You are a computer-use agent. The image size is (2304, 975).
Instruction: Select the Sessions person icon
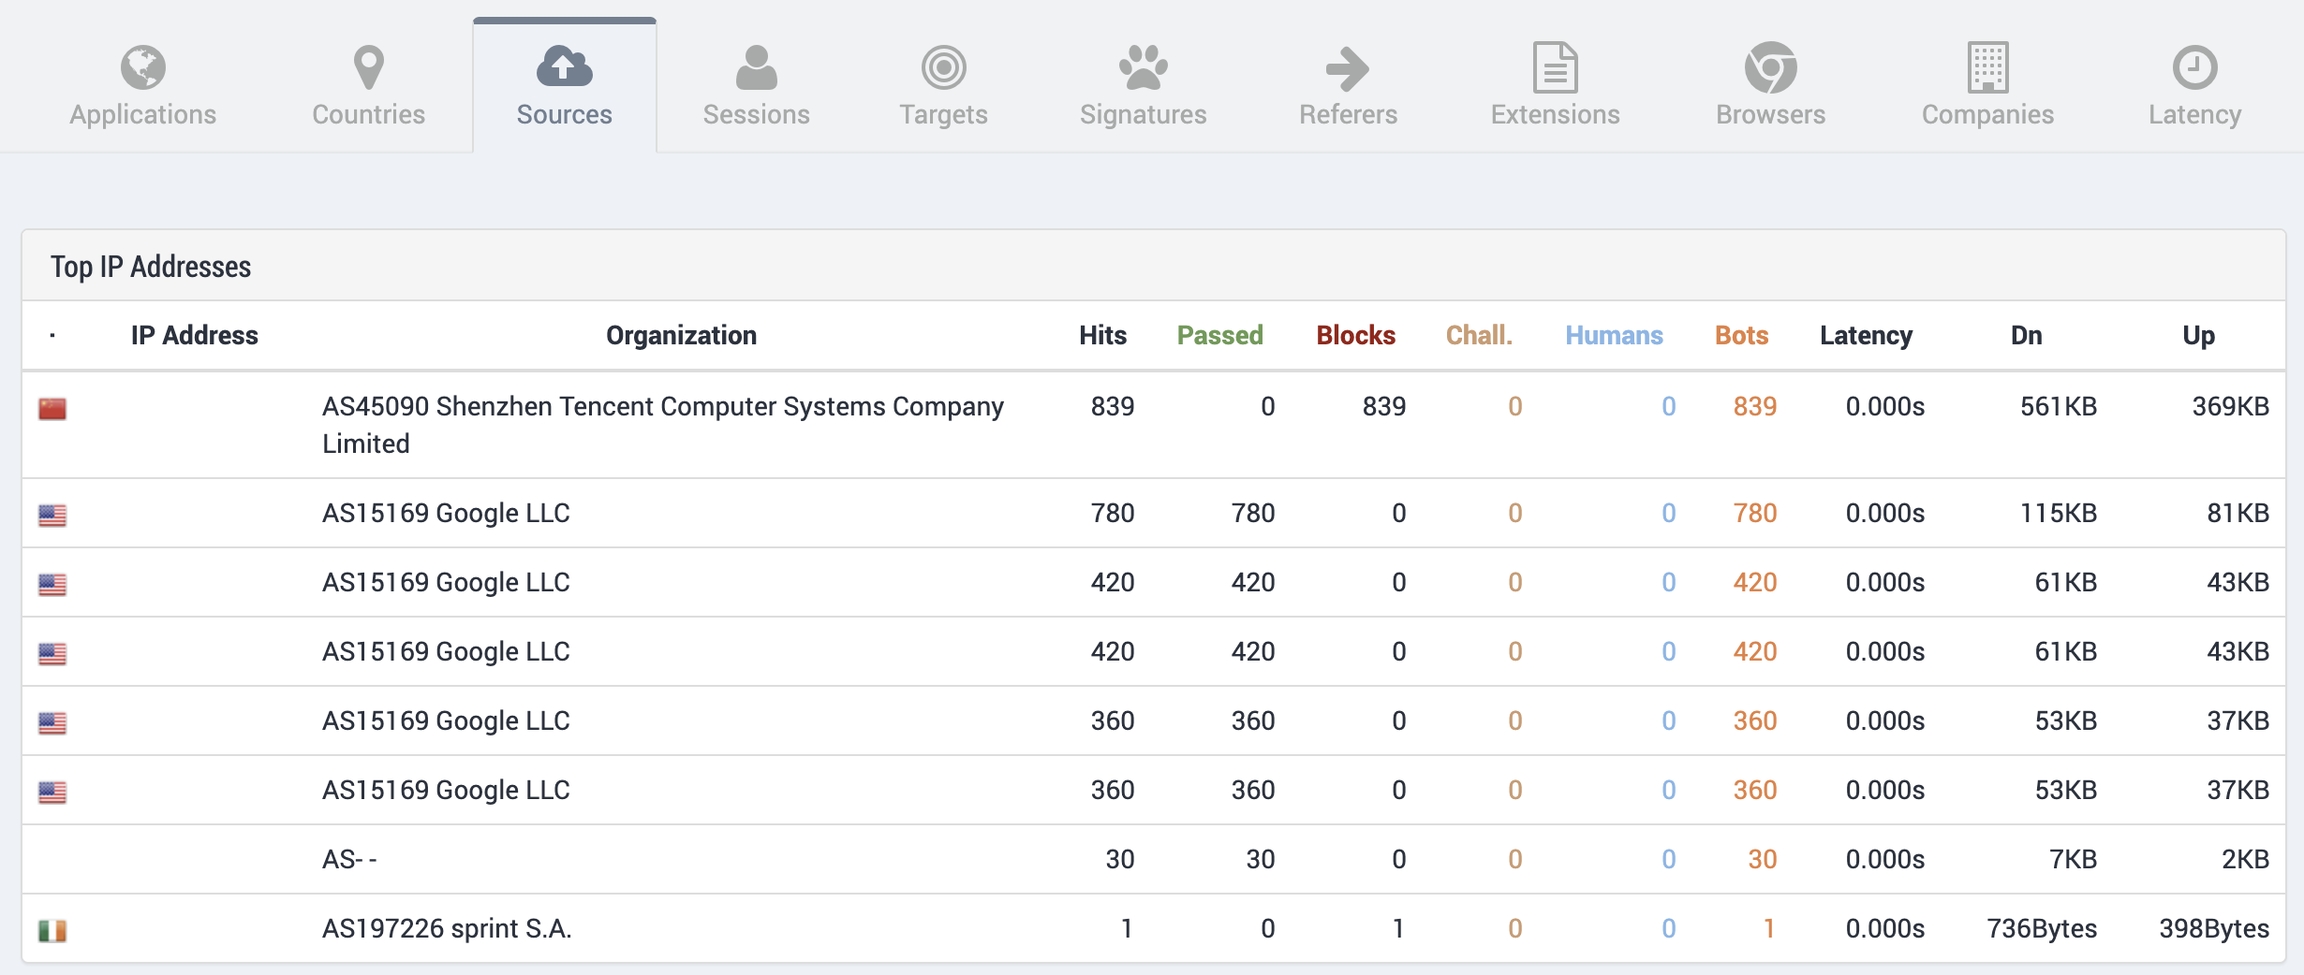click(x=756, y=67)
